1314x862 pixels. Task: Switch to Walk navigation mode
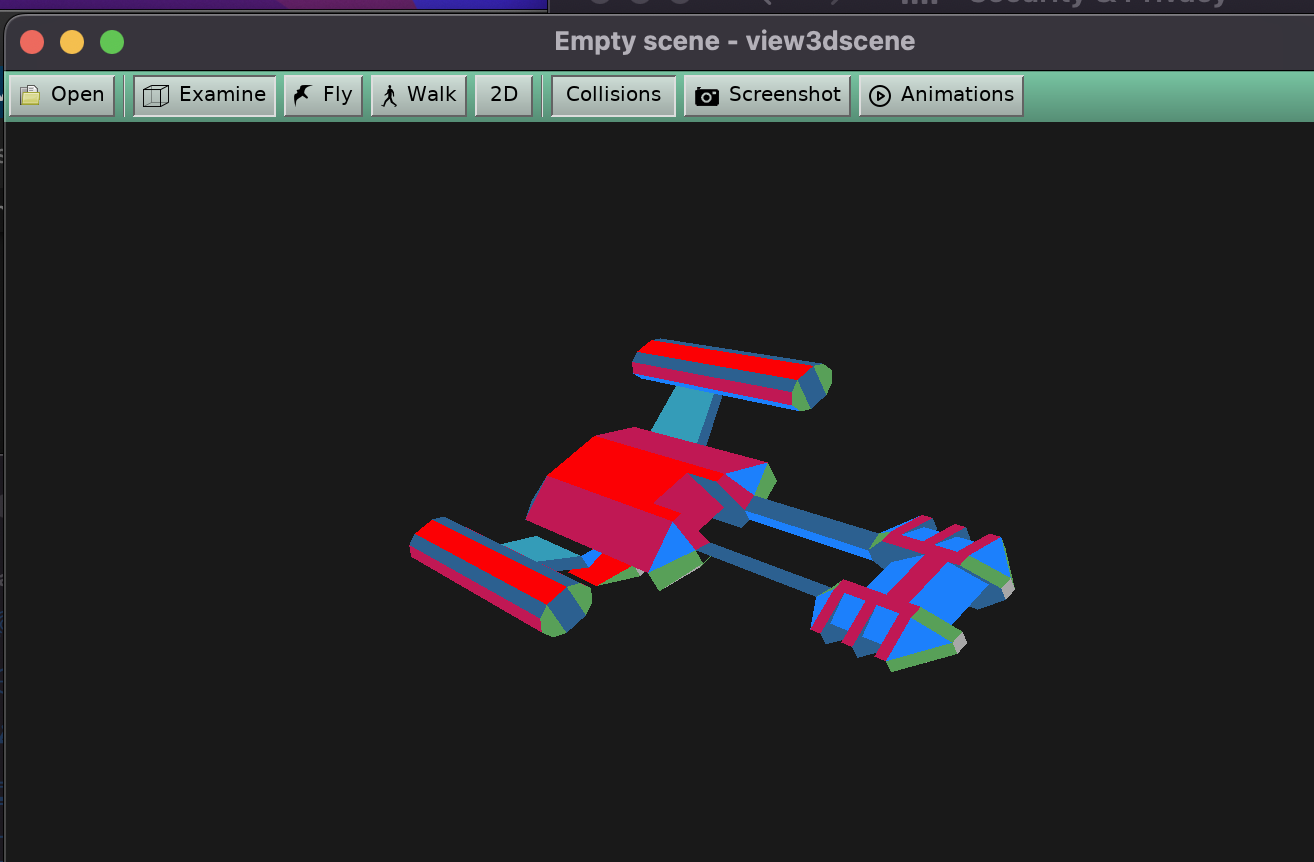click(x=419, y=95)
